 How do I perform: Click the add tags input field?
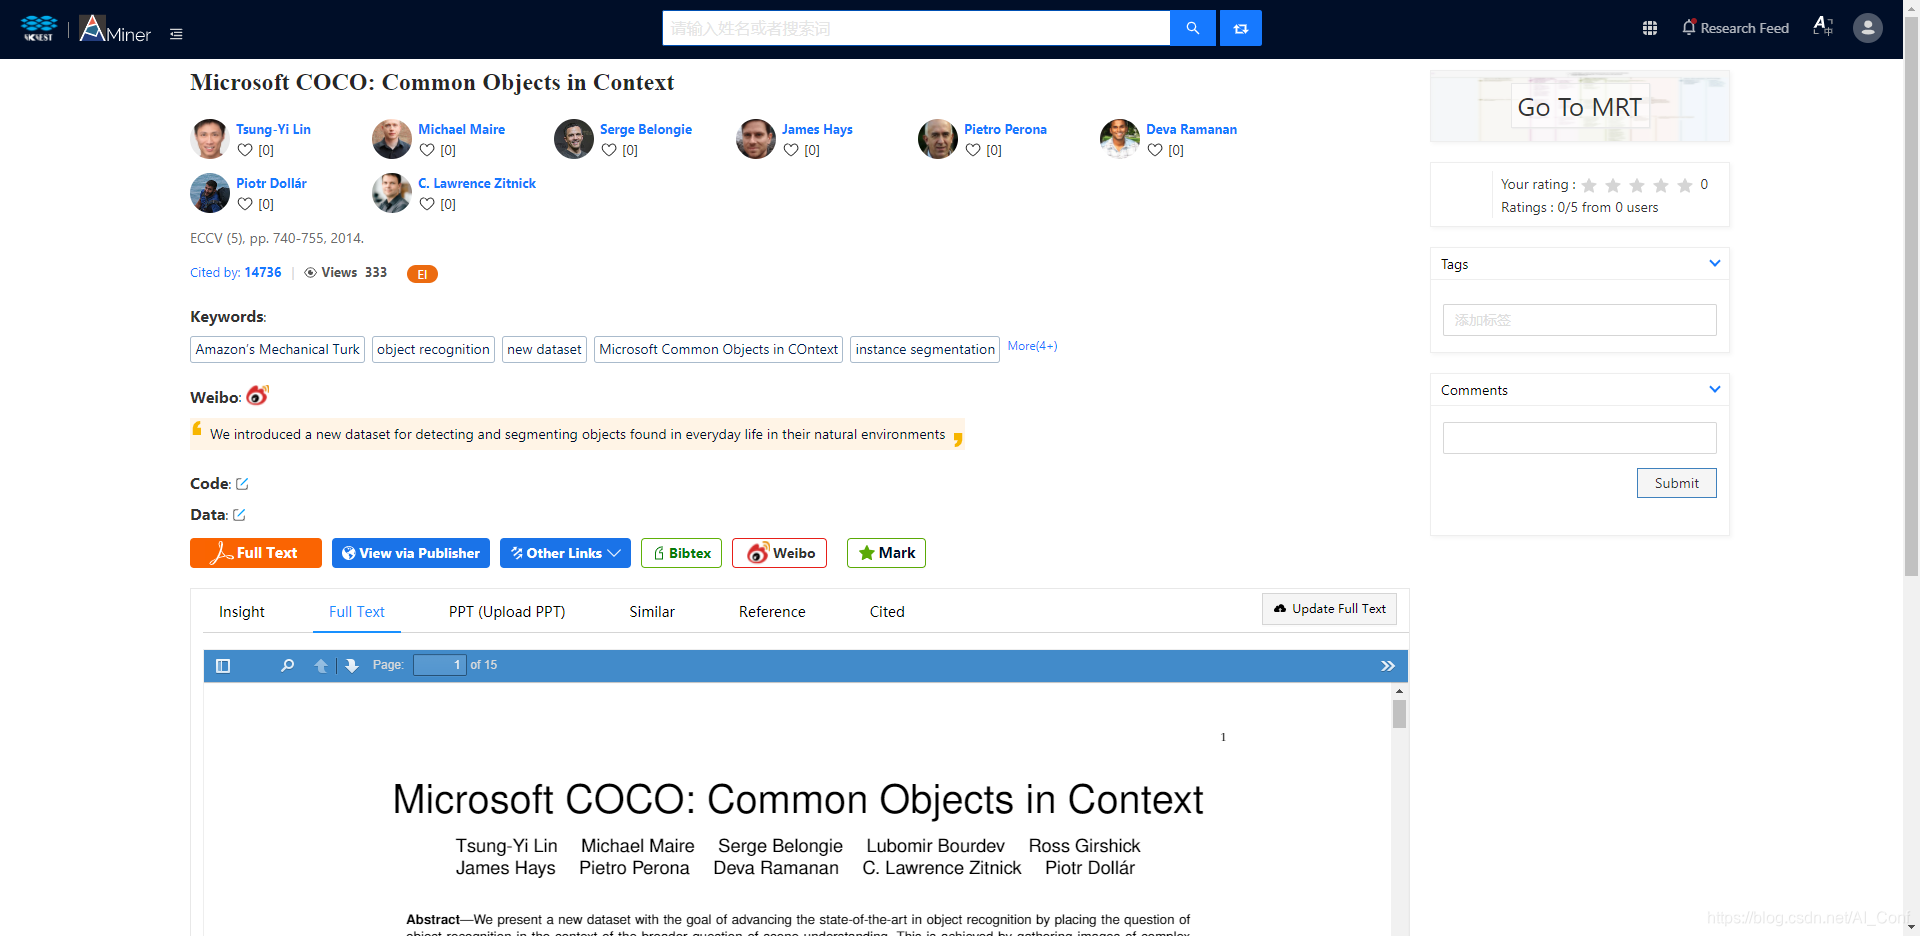coord(1579,320)
